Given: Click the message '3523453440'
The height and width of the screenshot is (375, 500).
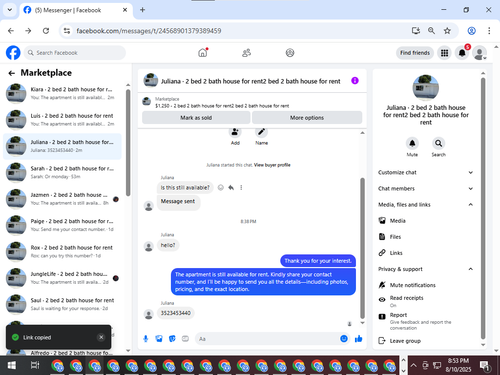Looking at the screenshot, I should 176,313.
